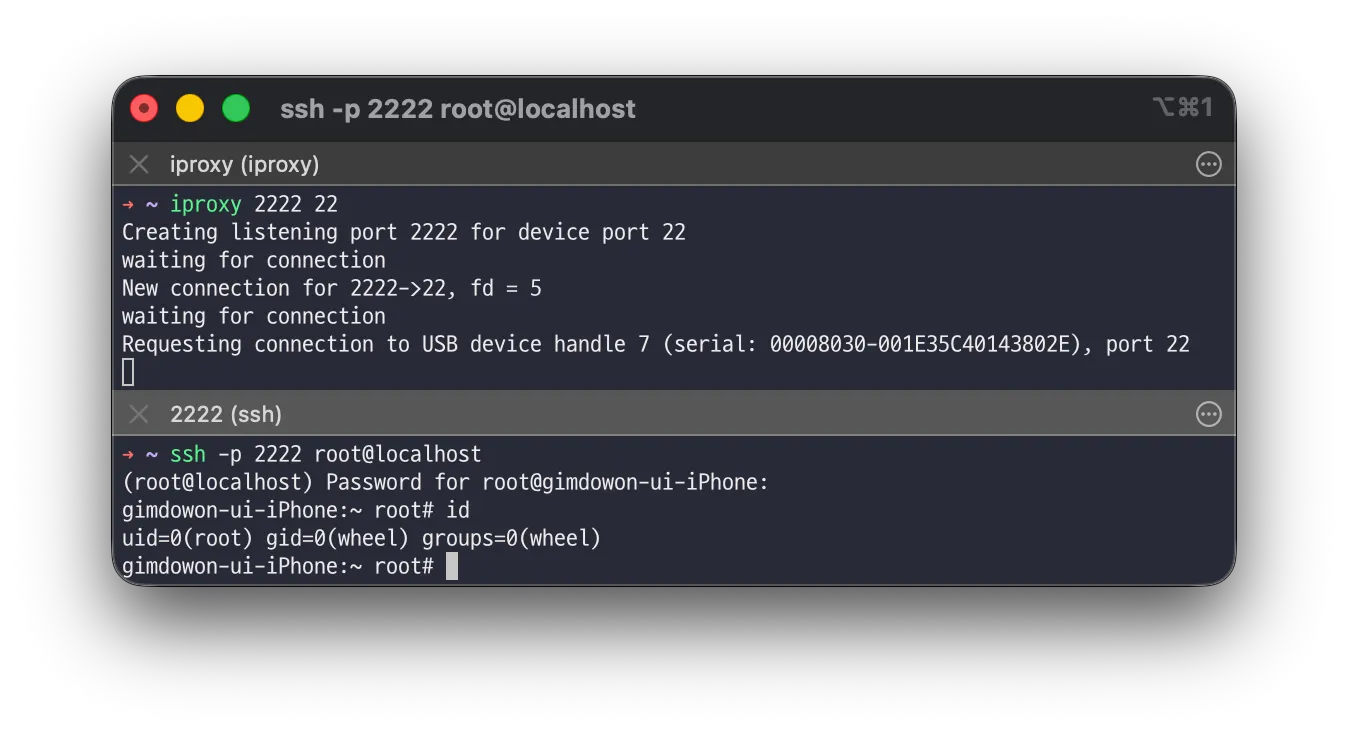The image size is (1348, 734).
Task: Click the solid block cursor at root# prompt
Action: point(452,566)
